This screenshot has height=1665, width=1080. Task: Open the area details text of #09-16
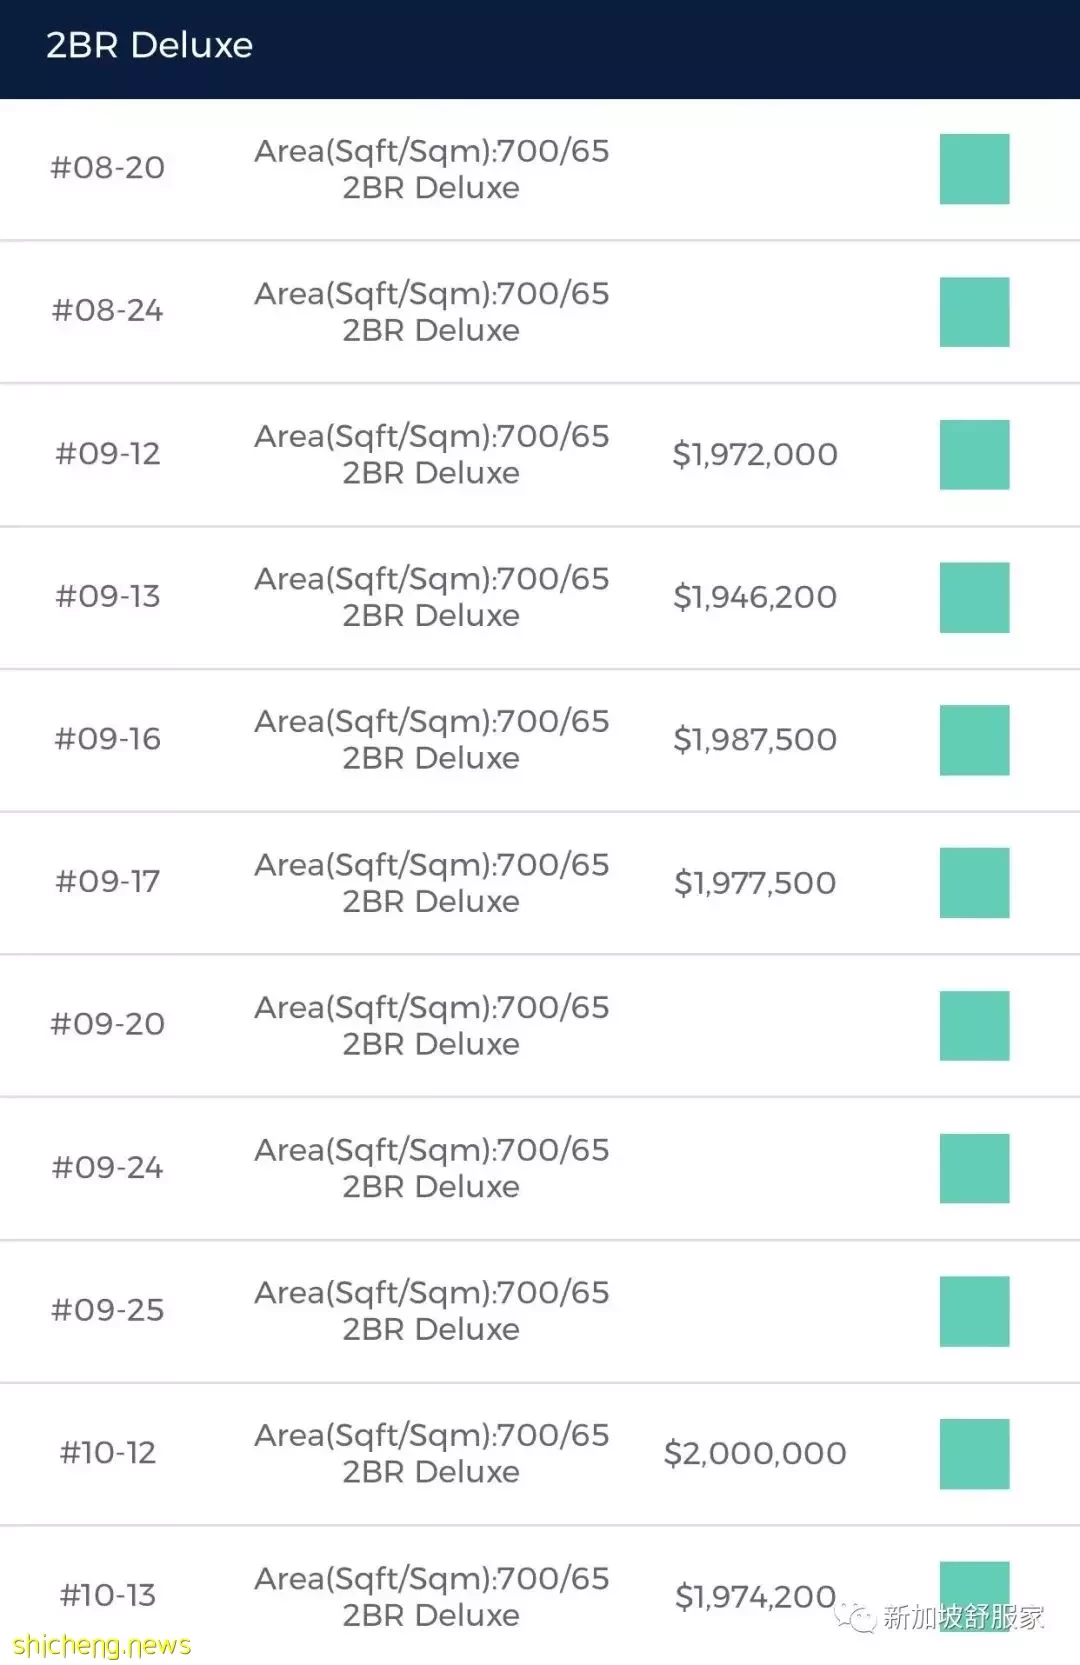(x=432, y=739)
